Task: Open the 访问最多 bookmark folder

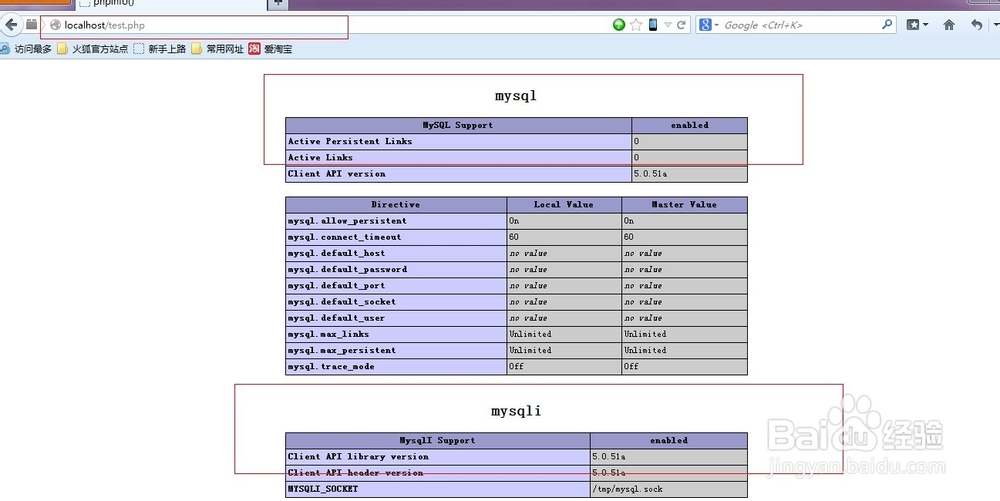Action: click(x=26, y=48)
